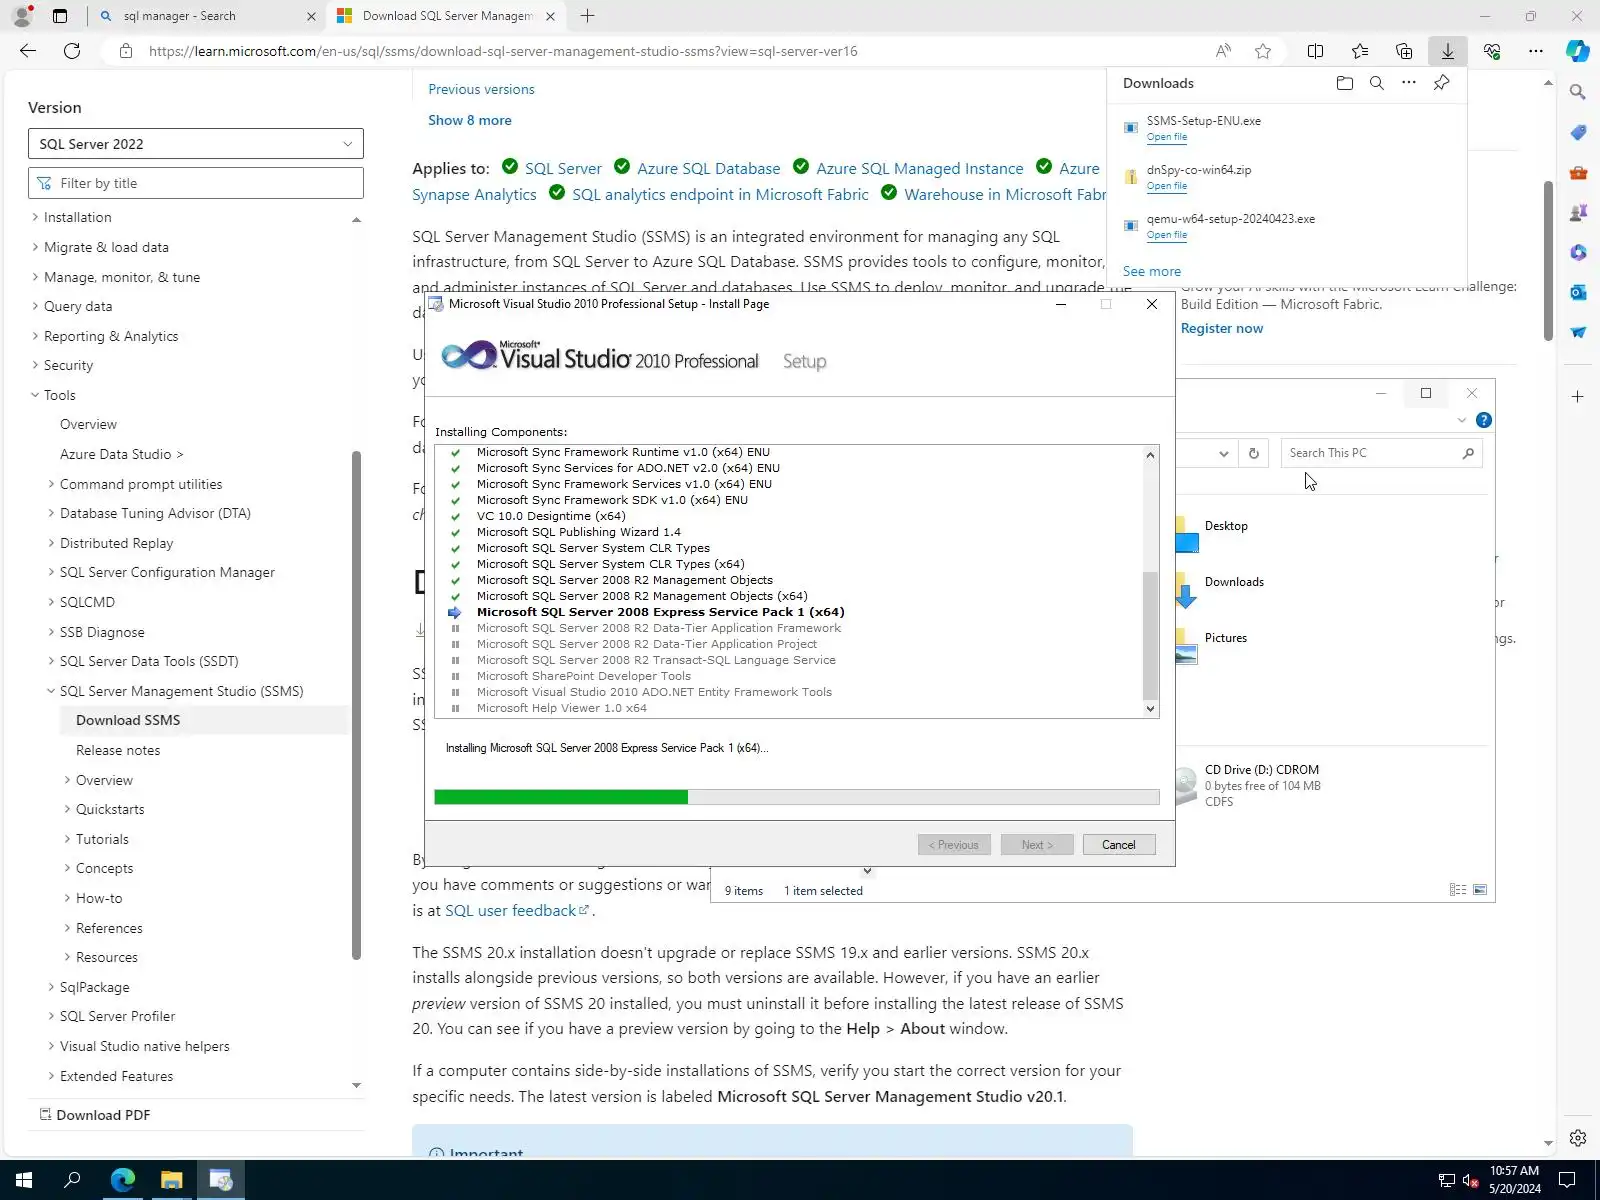
Task: Open File Explorer address bar dropdown arrow
Action: [x=1223, y=453]
